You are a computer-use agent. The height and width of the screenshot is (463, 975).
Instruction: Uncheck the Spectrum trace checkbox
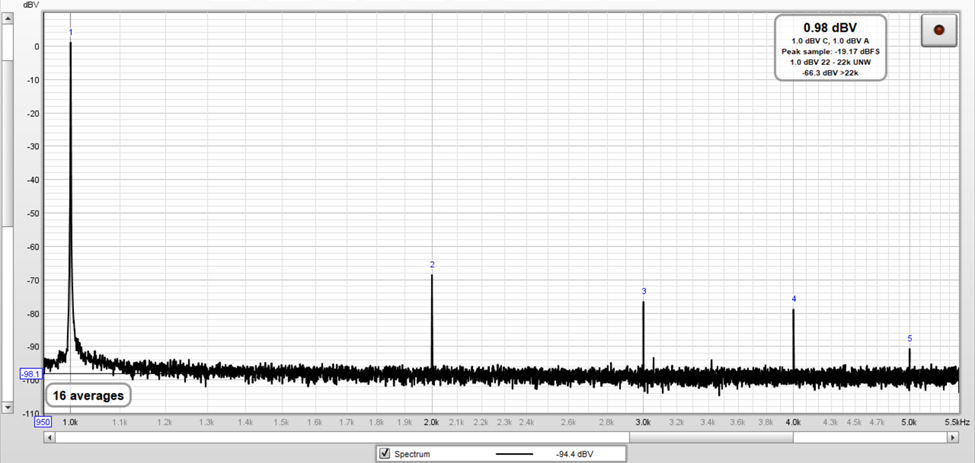coord(385,454)
